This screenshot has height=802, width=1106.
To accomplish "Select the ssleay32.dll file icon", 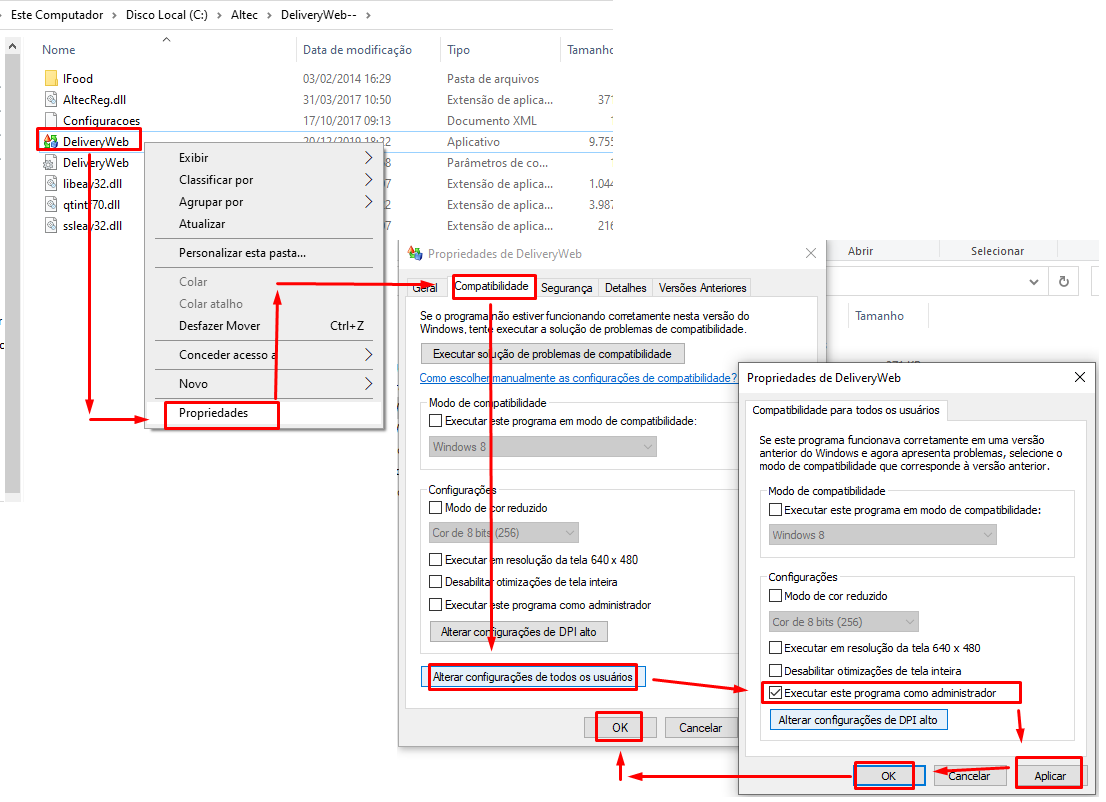I will point(51,226).
